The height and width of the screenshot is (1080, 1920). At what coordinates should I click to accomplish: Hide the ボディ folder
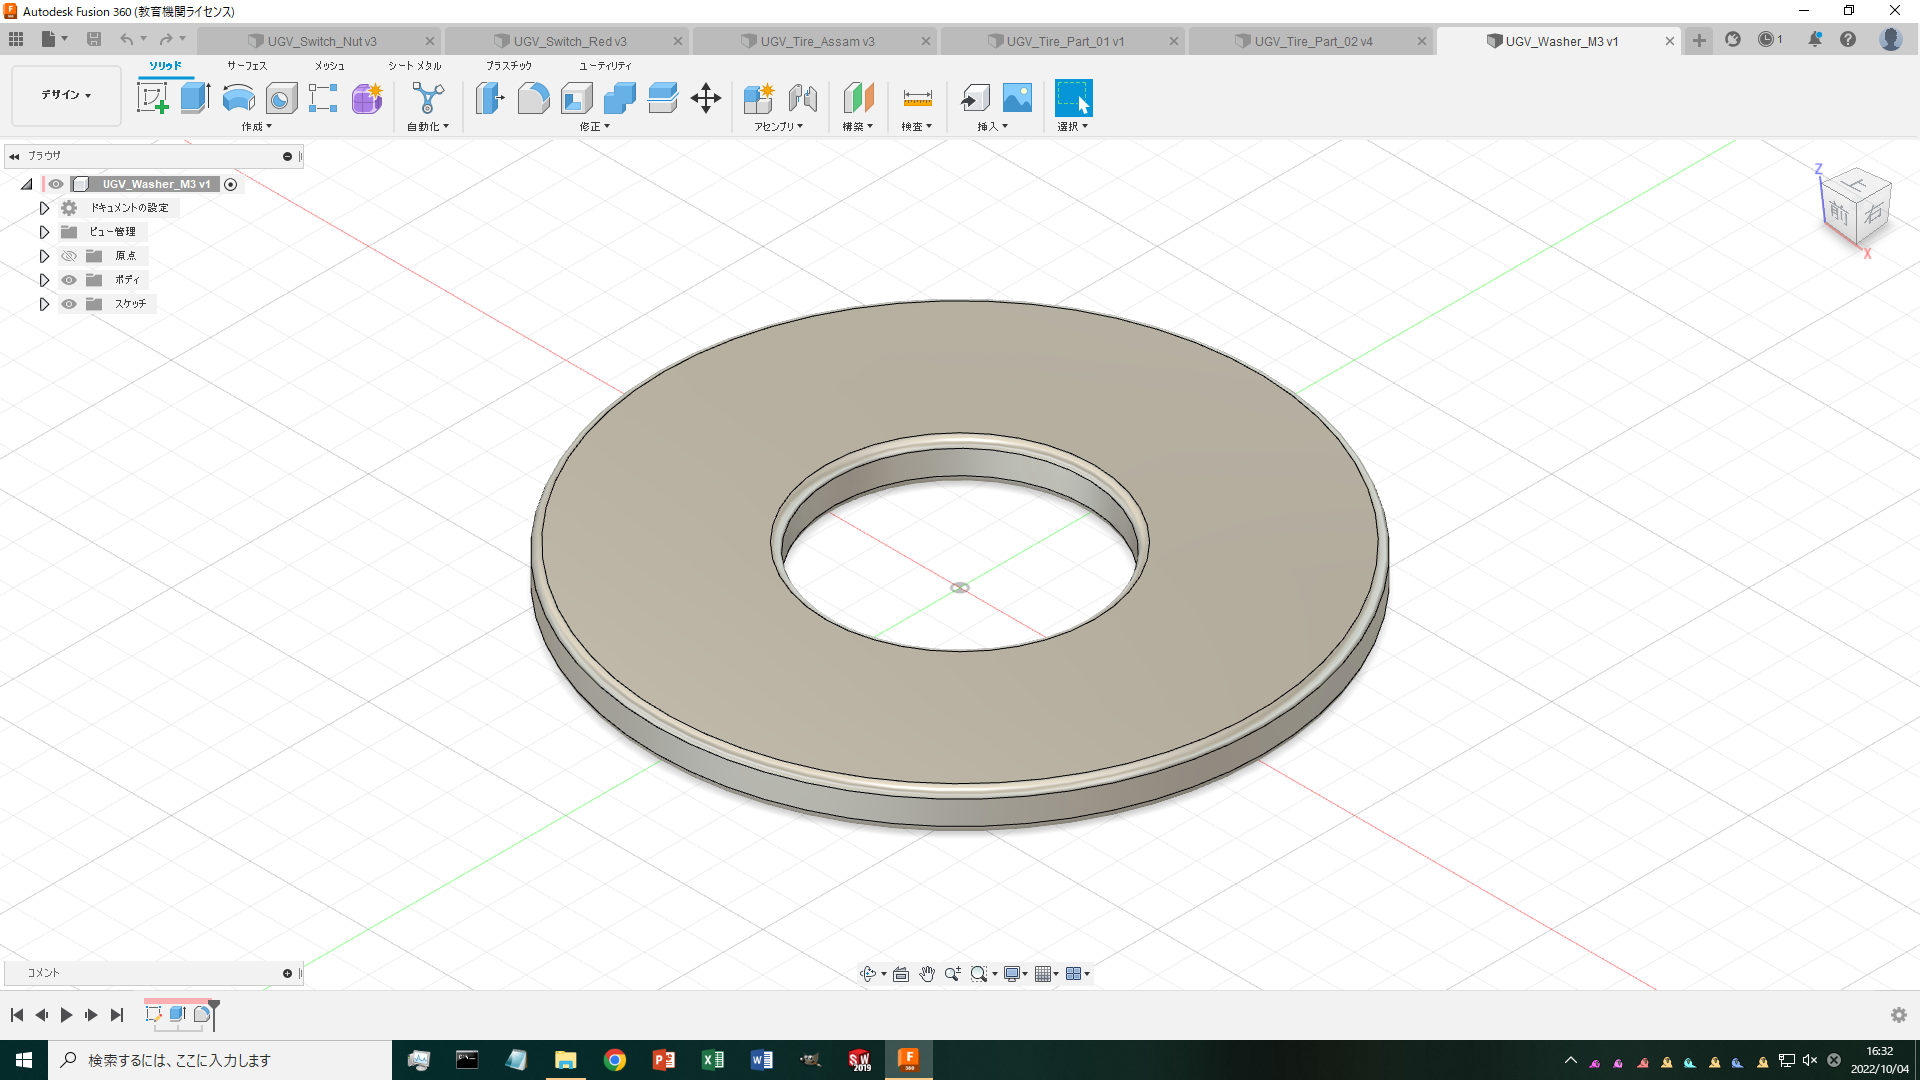click(69, 280)
